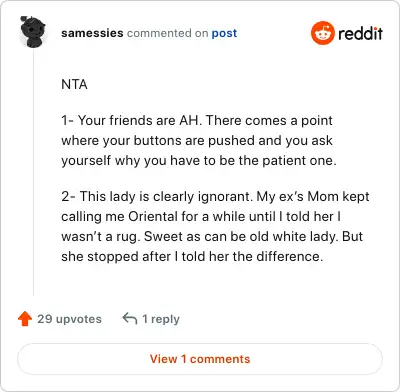The width and height of the screenshot is (400, 392).
Task: Click the line "where your buttons are pushed"
Action: (x=197, y=140)
